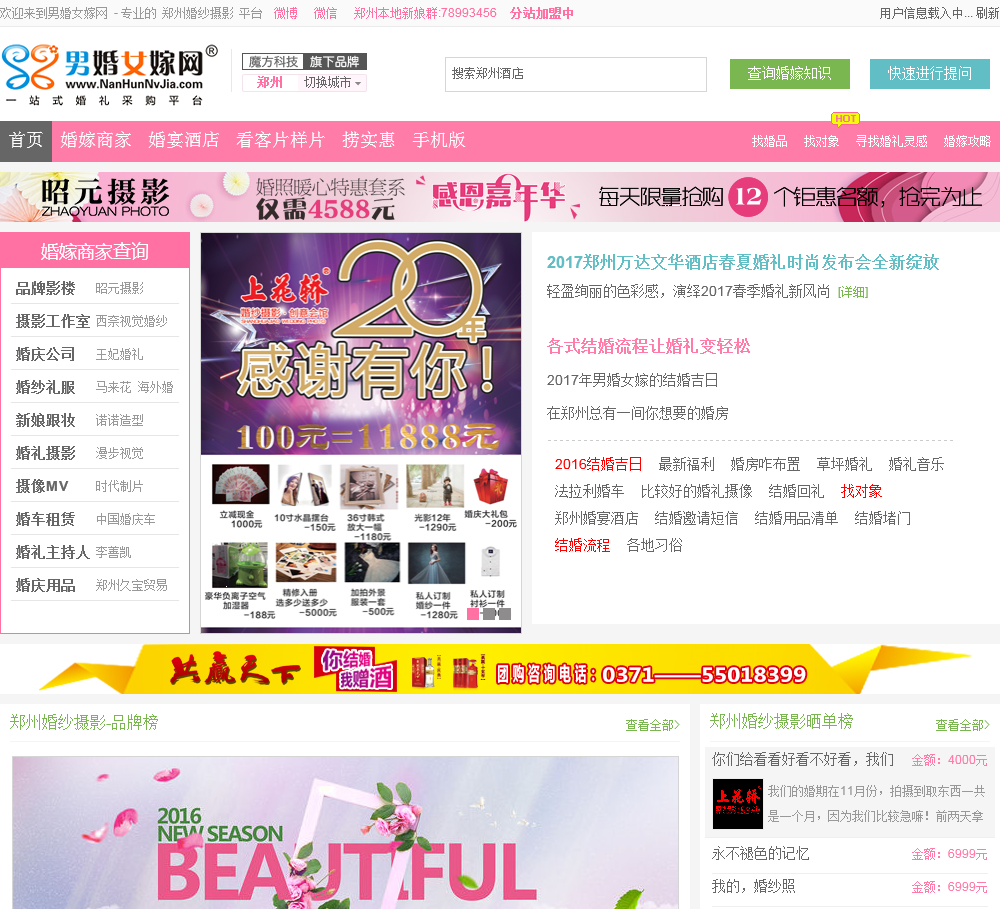Open the 婚宴酒店 navigation tab
Image resolution: width=1000 pixels, height=909 pixels.
(184, 140)
